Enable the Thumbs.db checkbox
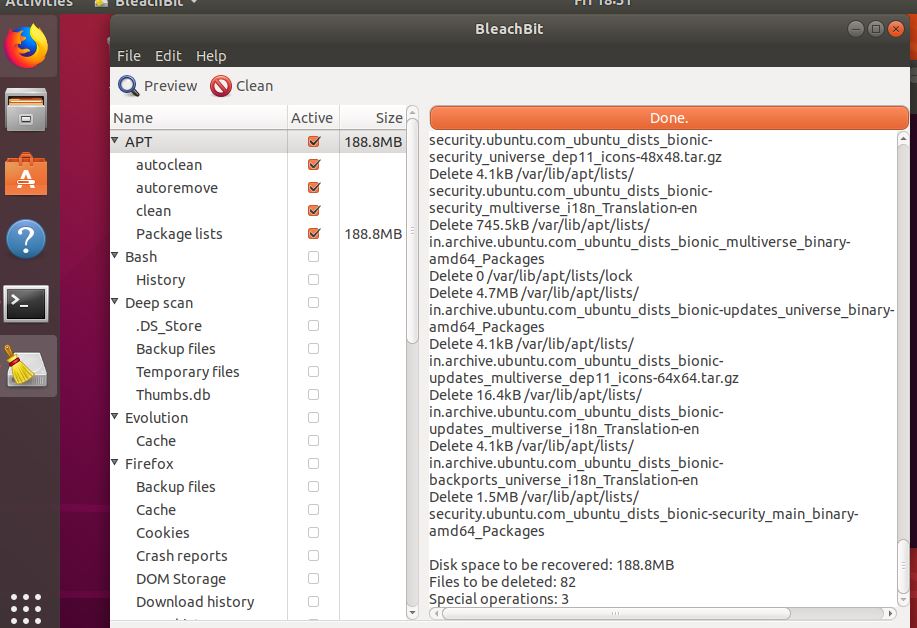The image size is (917, 628). point(313,394)
